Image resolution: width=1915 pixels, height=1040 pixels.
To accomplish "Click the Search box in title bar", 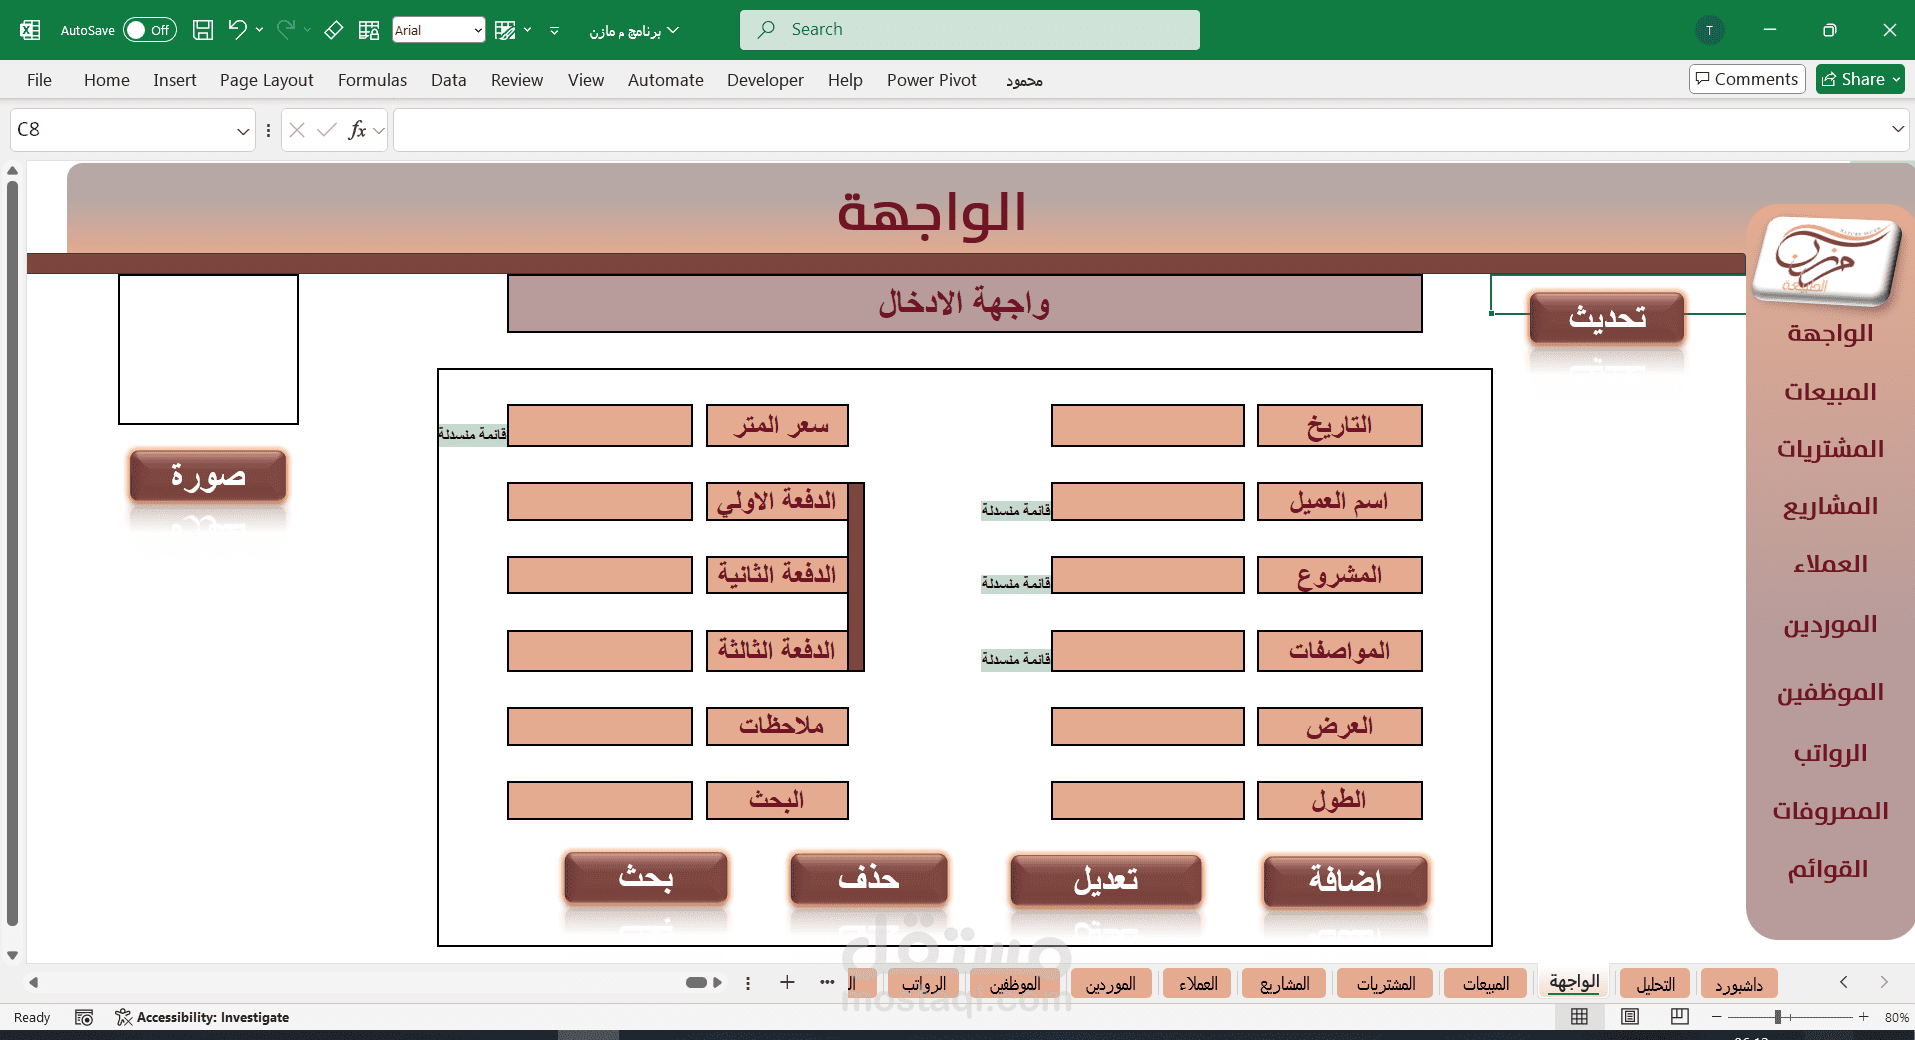I will coord(970,30).
